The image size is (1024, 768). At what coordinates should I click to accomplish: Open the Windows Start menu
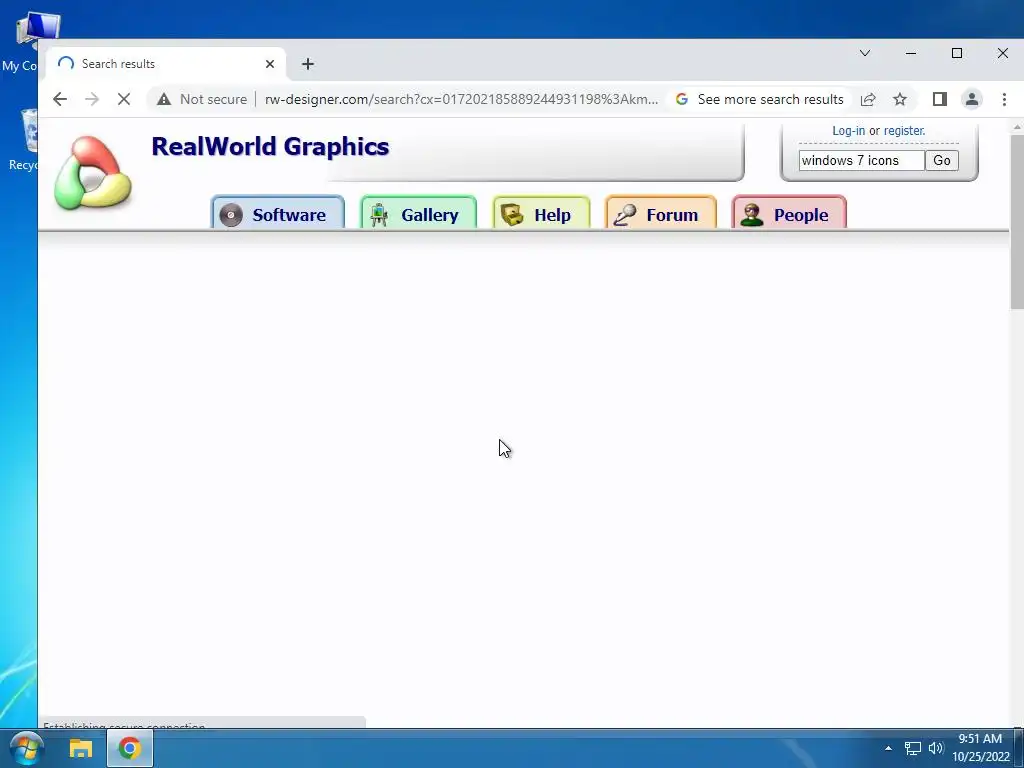[26, 748]
